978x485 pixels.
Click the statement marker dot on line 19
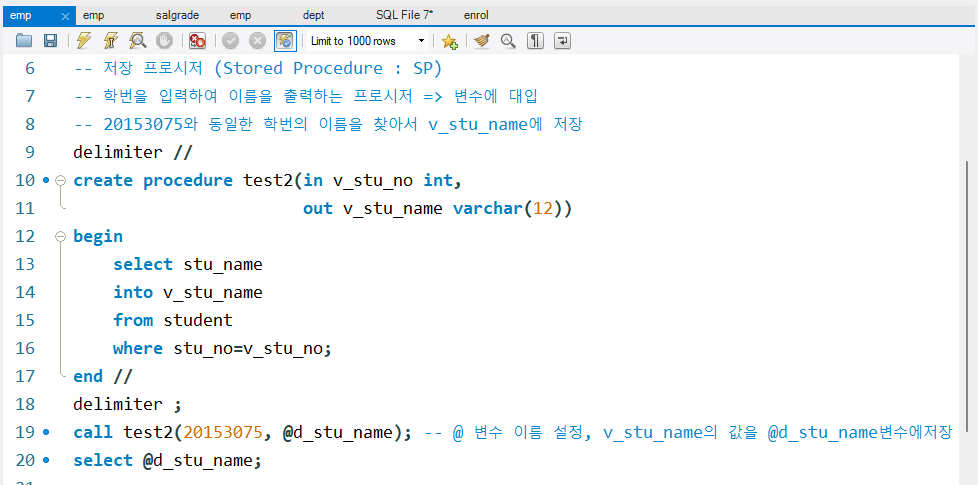[46, 432]
